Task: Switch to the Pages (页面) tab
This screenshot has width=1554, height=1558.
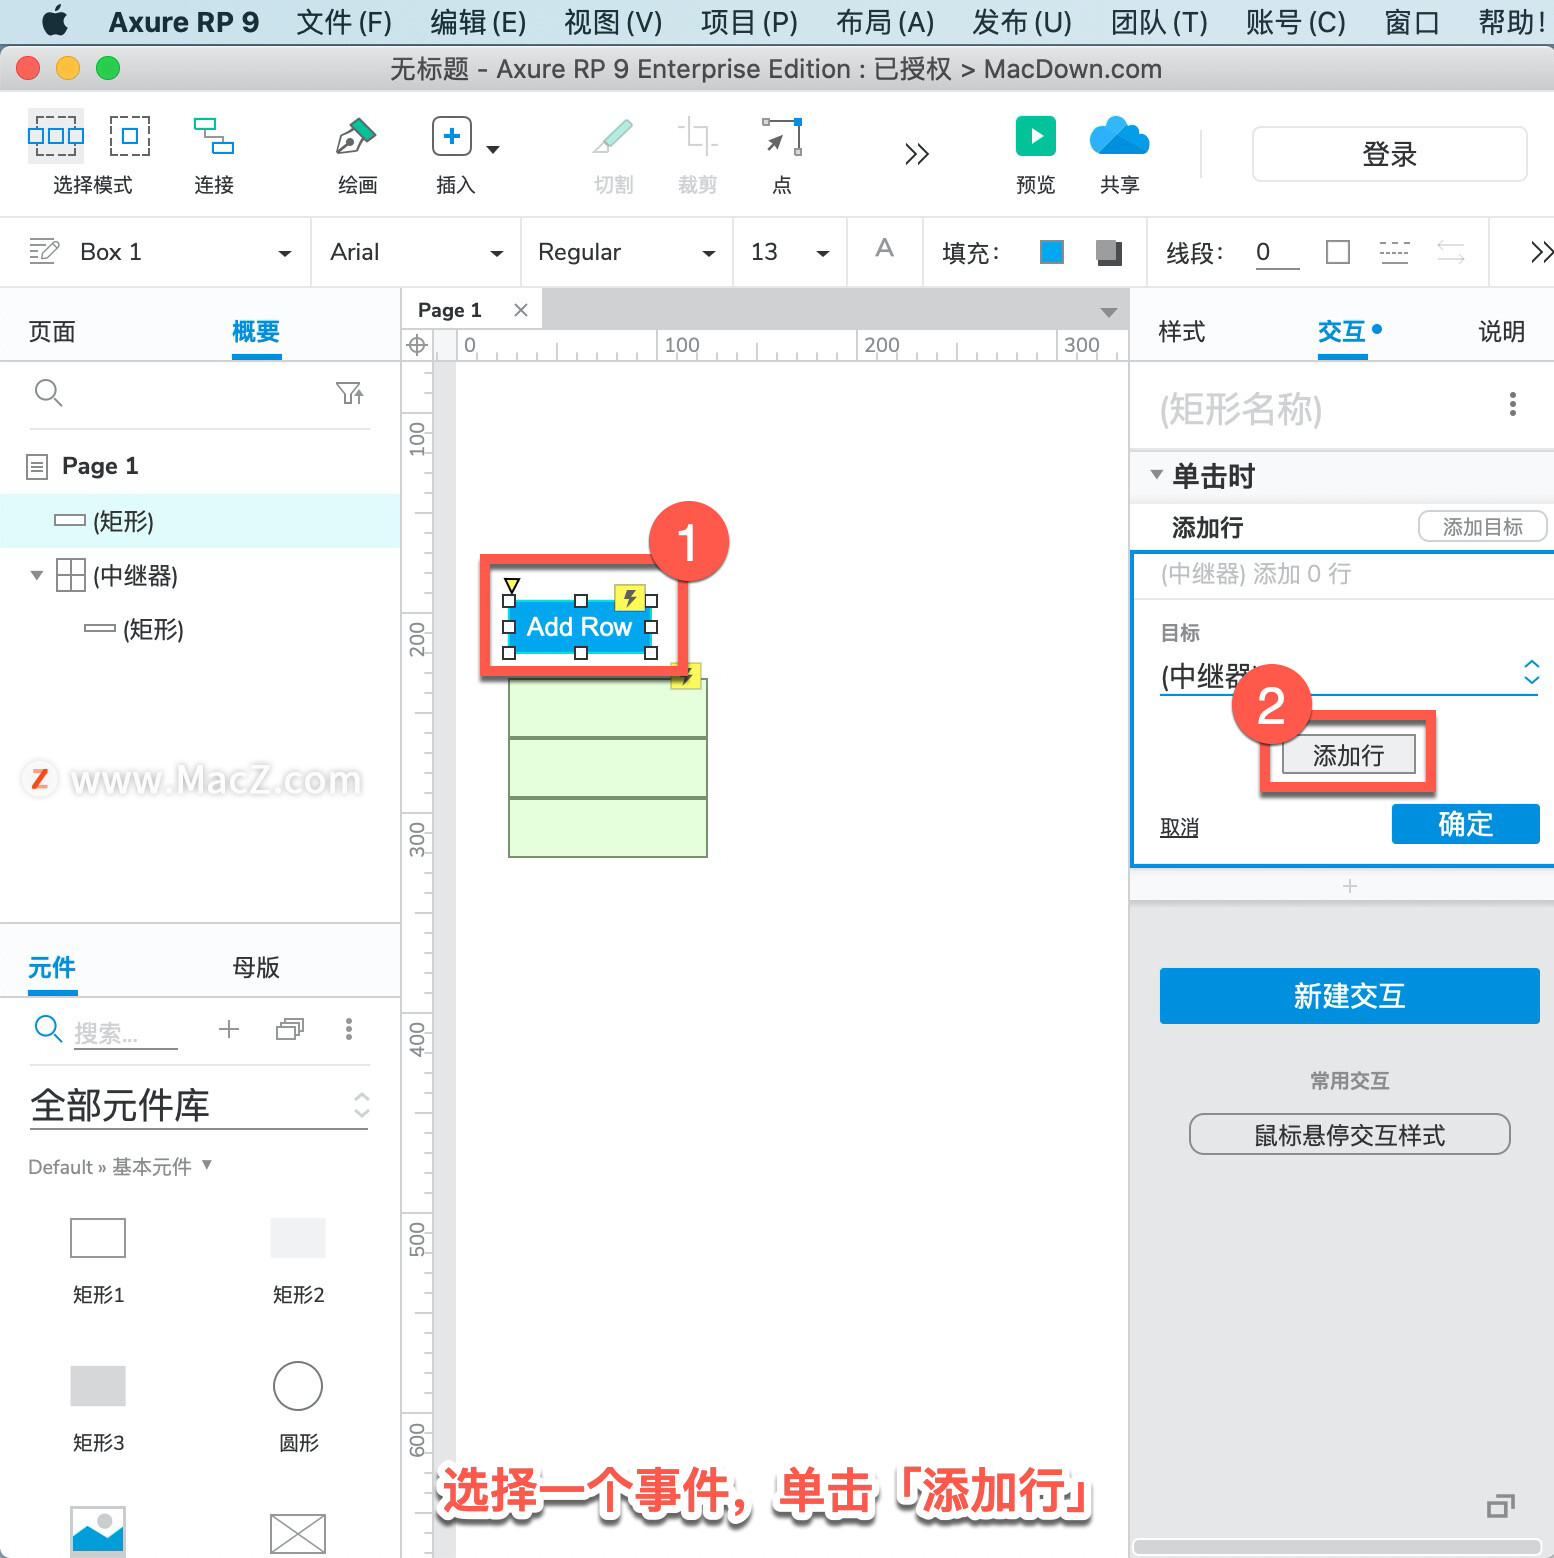Action: pyautogui.click(x=52, y=331)
